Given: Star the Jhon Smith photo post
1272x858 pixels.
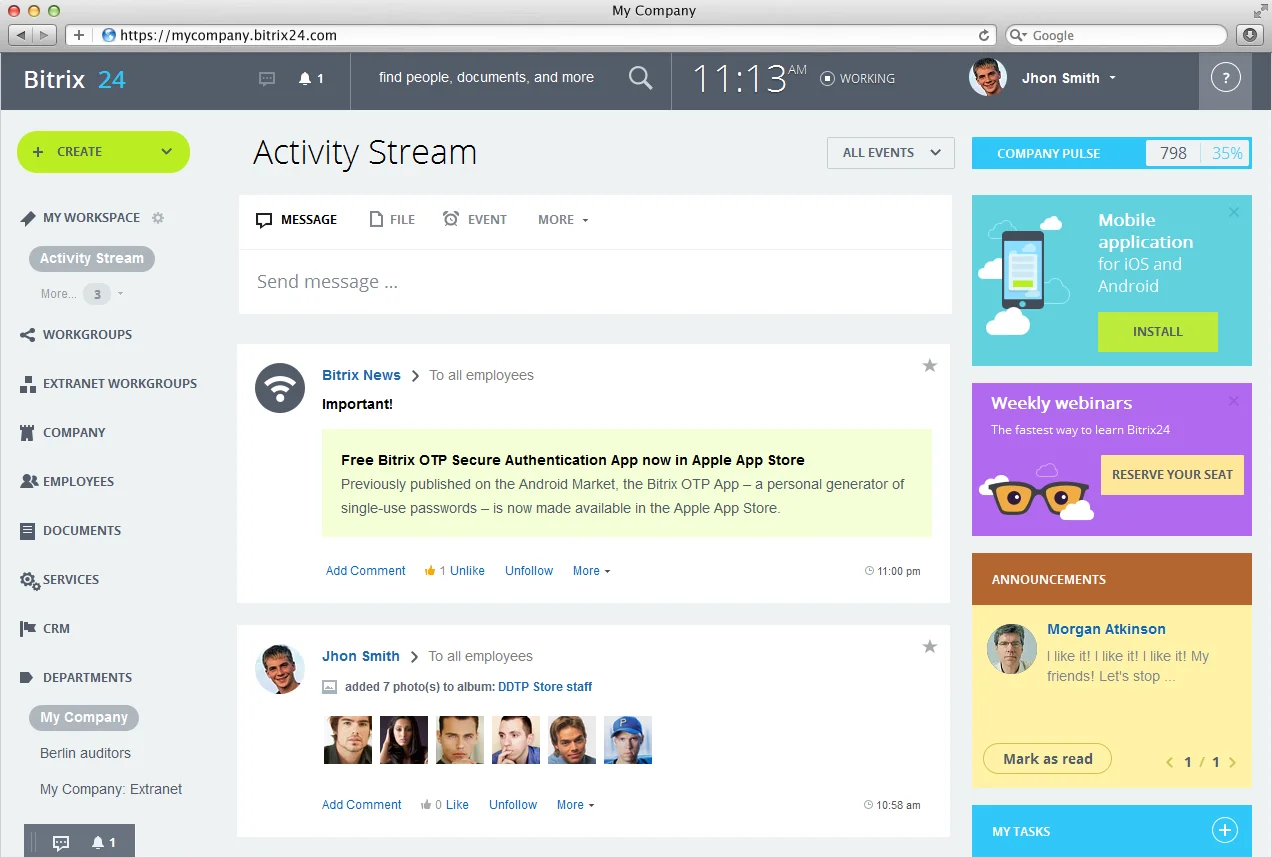Looking at the screenshot, I should click(x=929, y=647).
